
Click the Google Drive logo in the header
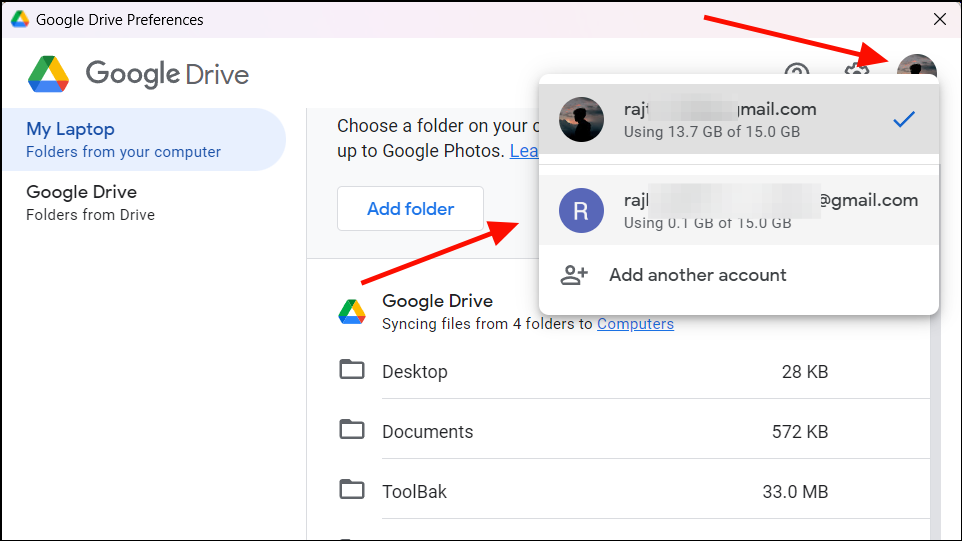click(138, 74)
